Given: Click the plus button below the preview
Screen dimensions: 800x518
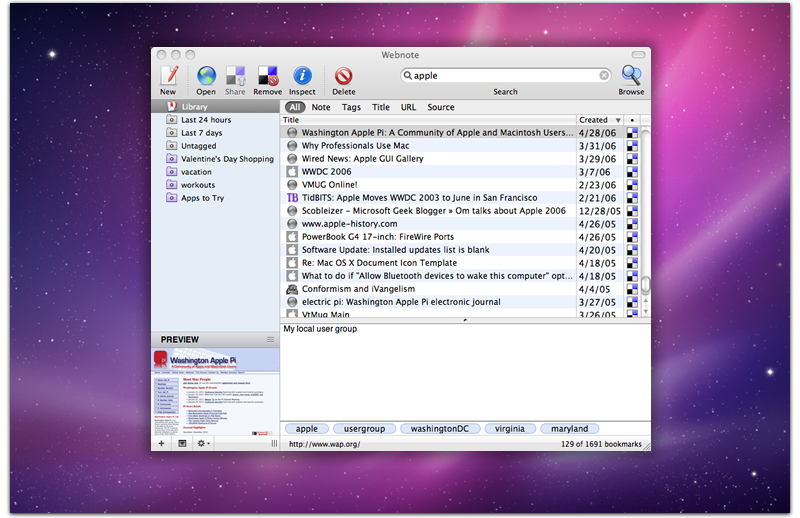Looking at the screenshot, I should 161,443.
